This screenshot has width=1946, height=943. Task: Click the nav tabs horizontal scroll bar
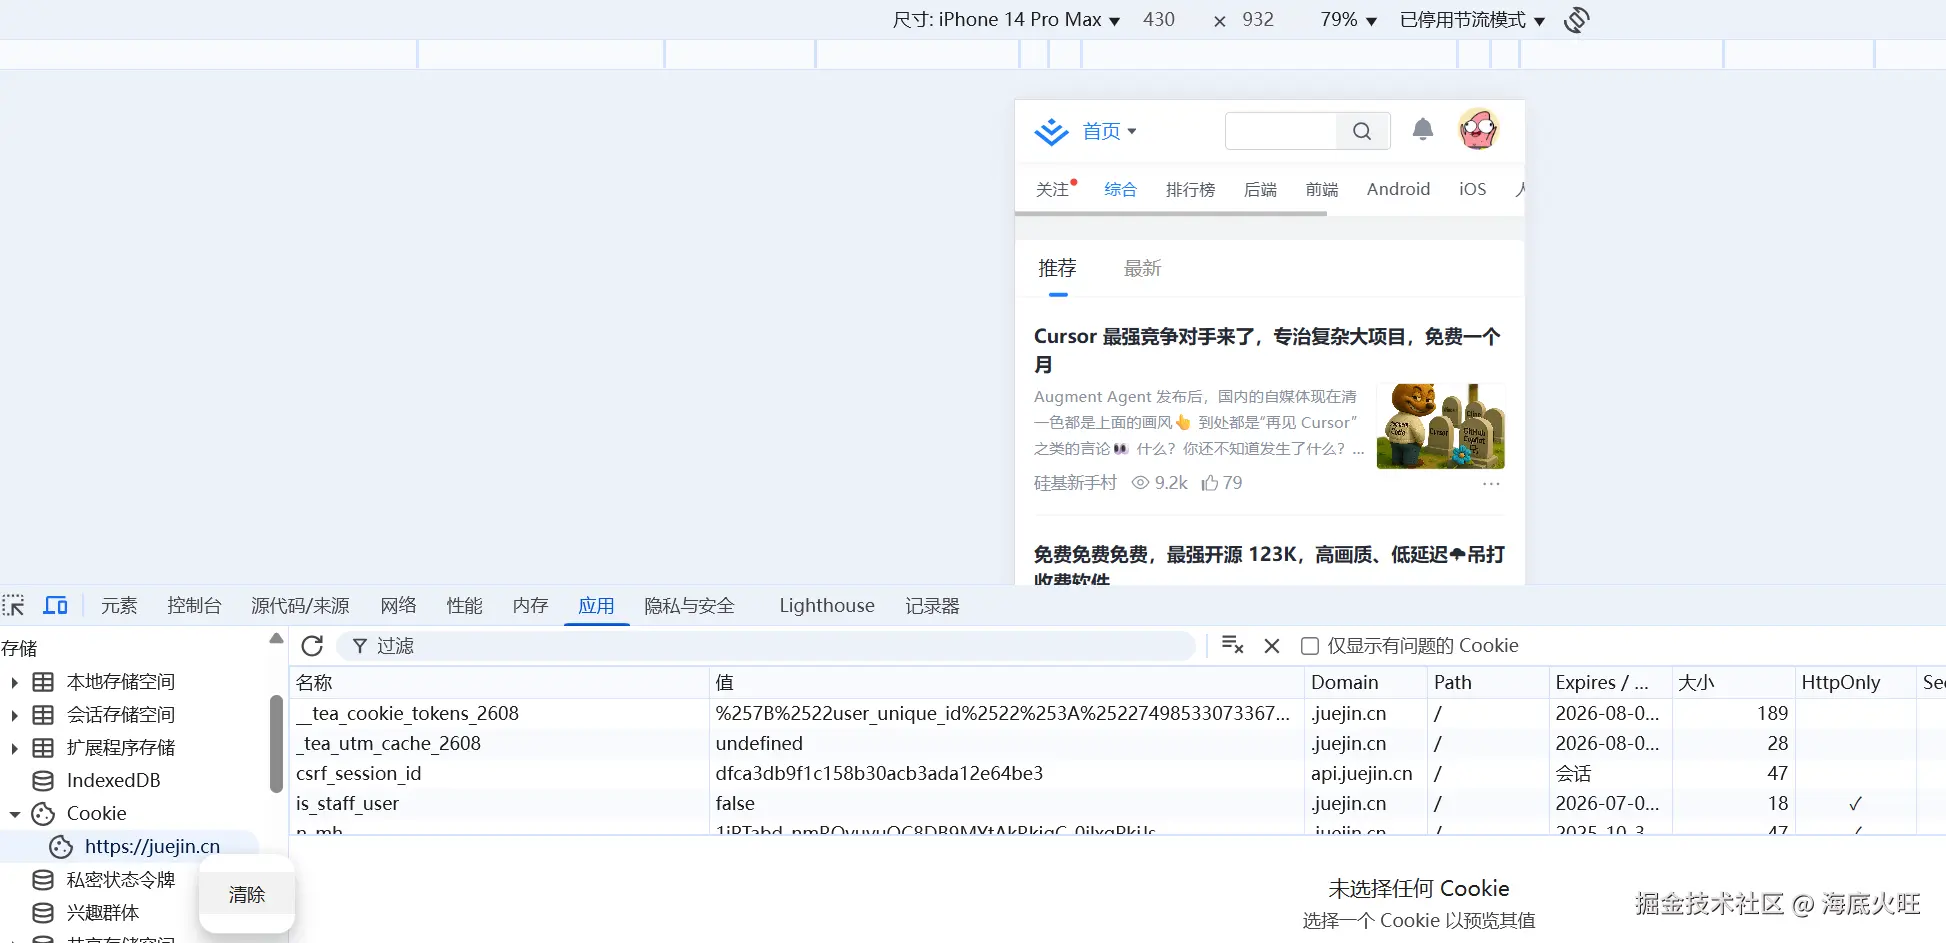(1170, 213)
